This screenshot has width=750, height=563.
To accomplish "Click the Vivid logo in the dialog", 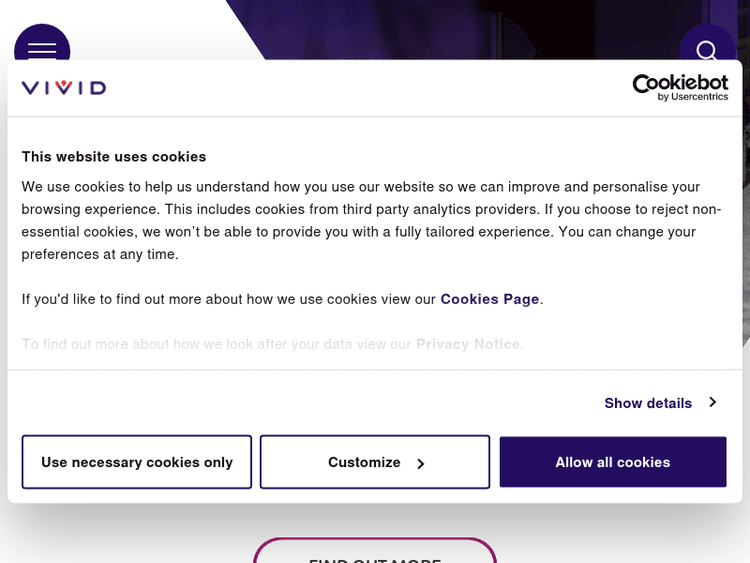I will [64, 88].
